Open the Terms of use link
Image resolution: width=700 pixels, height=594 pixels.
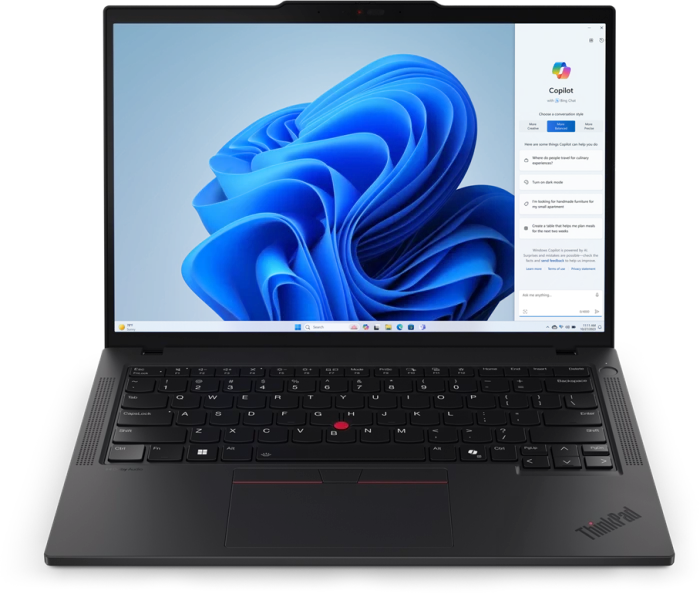(556, 269)
